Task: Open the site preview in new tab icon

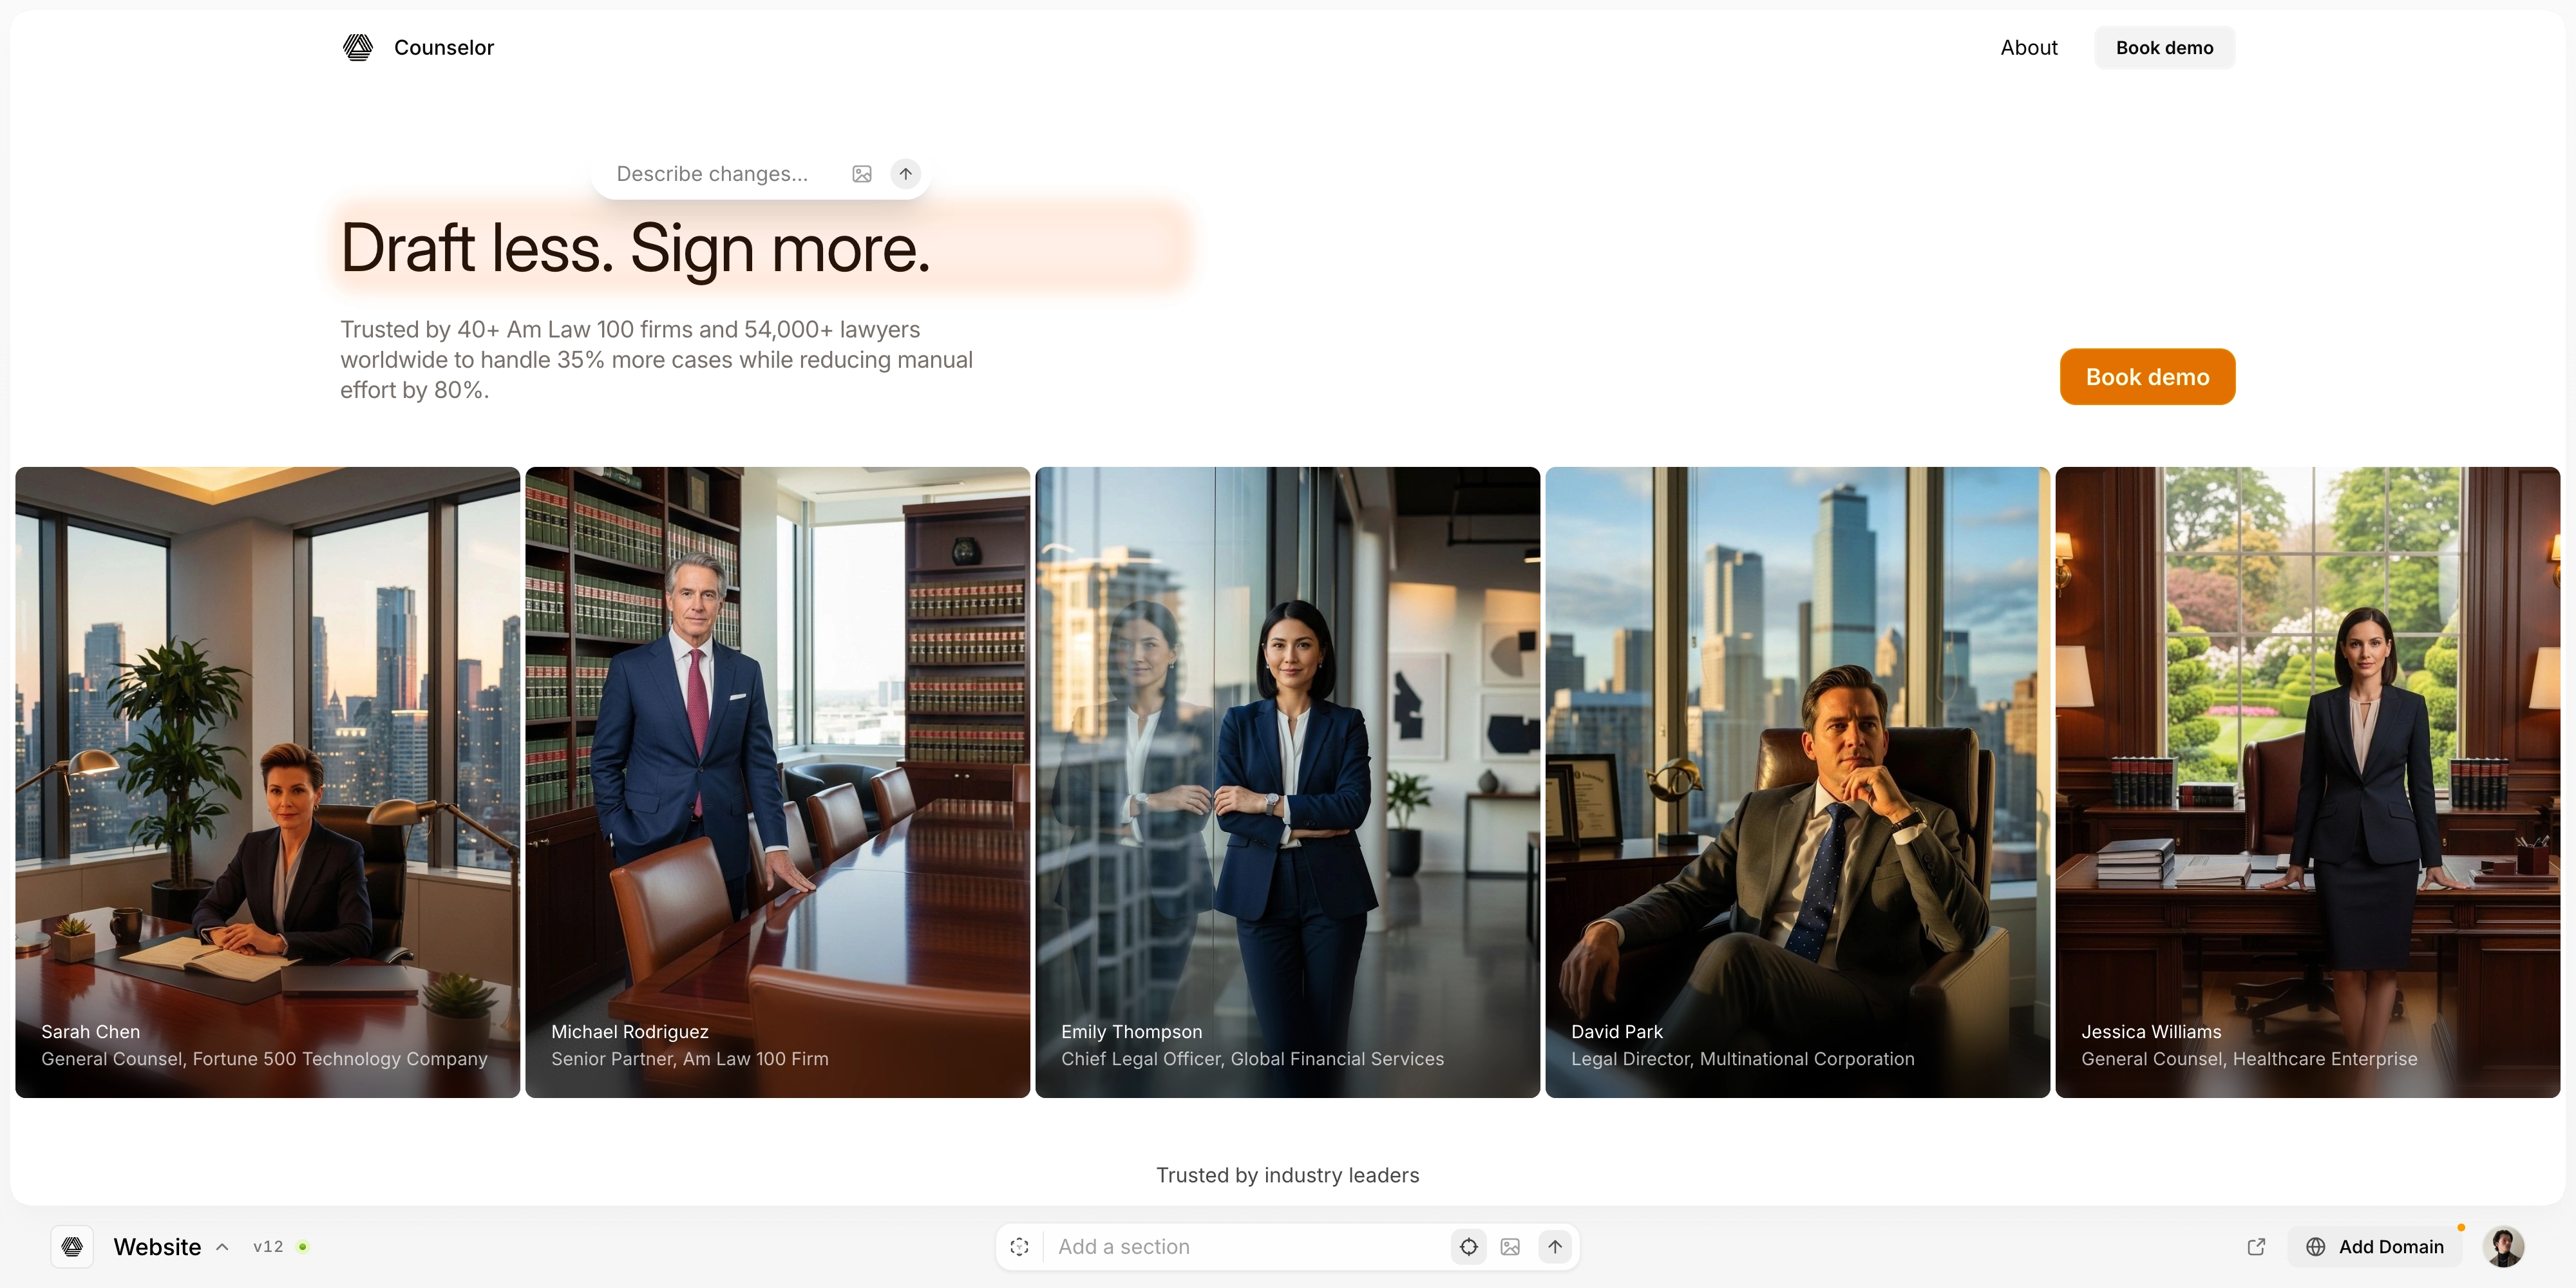Action: pos(2256,1246)
